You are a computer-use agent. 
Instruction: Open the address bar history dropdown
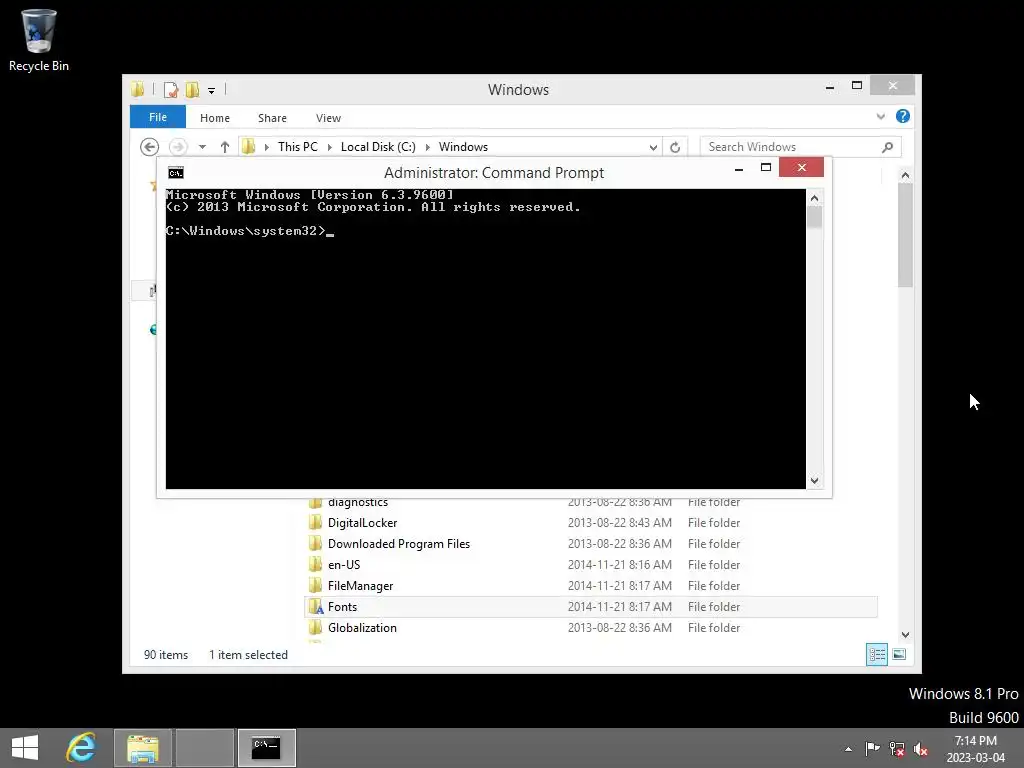coord(652,147)
